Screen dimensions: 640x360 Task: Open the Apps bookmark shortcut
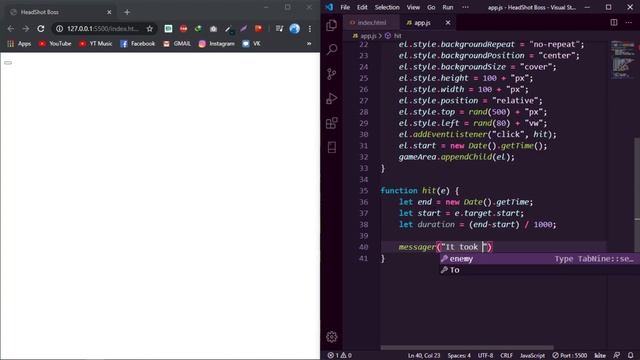click(19, 44)
